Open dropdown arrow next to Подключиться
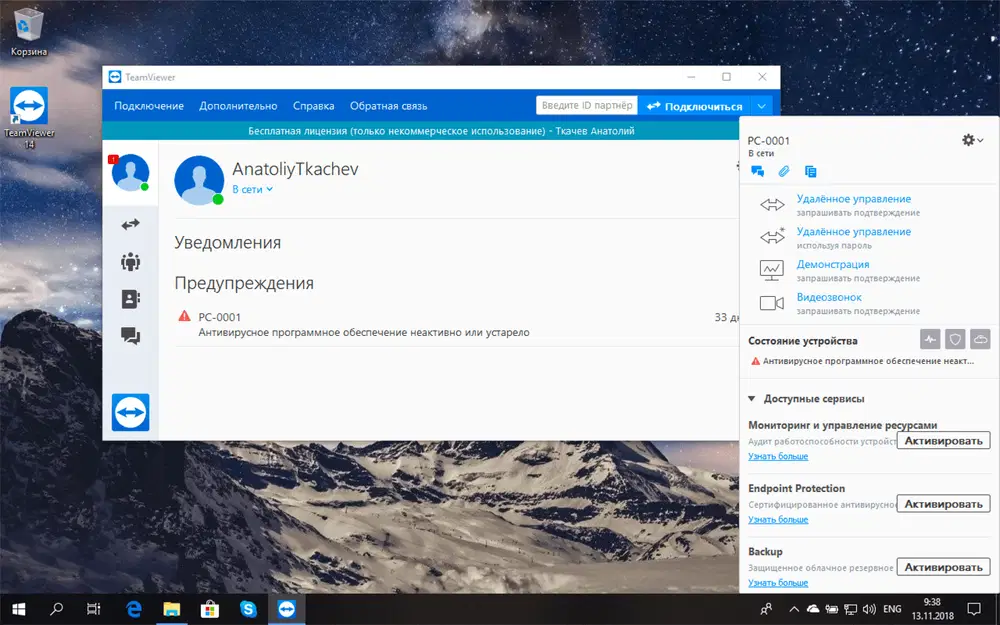1000x625 pixels. [761, 106]
